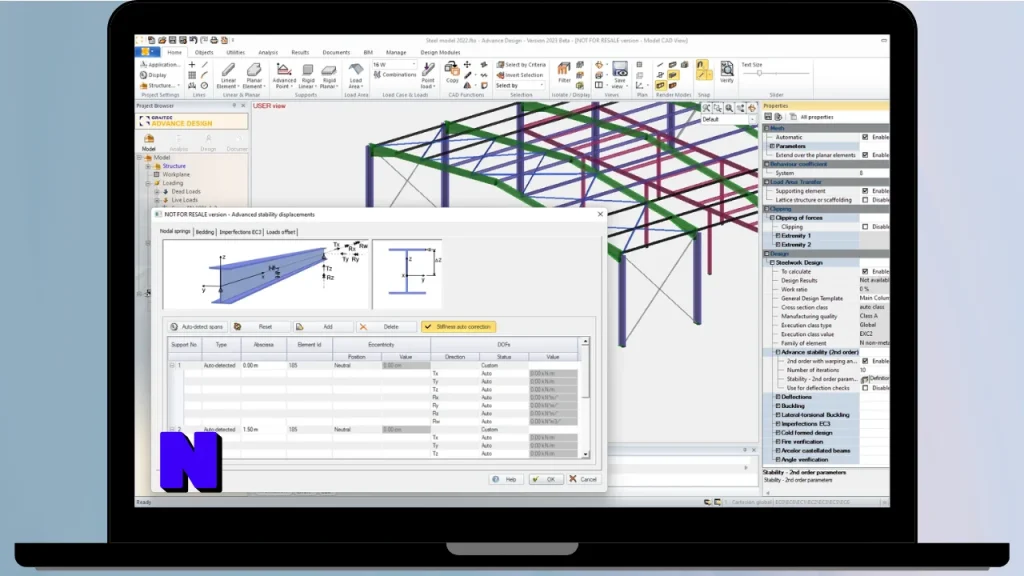Click the Reset button in the dialog
This screenshot has width=1024, height=576.
pos(259,327)
